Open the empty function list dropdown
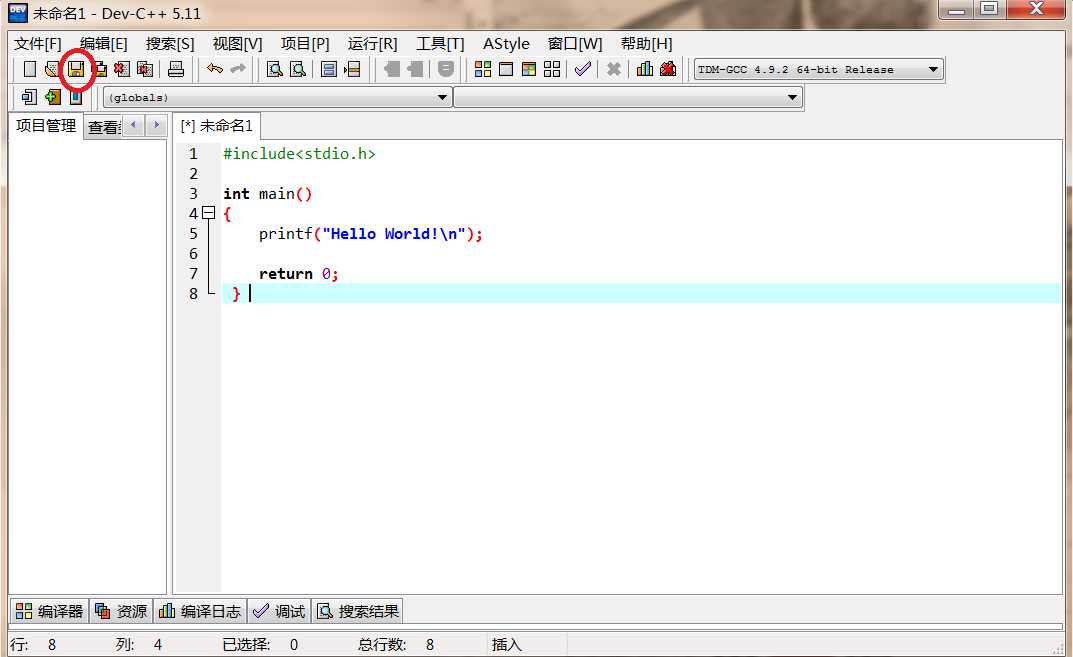The height and width of the screenshot is (657, 1073). coord(628,97)
